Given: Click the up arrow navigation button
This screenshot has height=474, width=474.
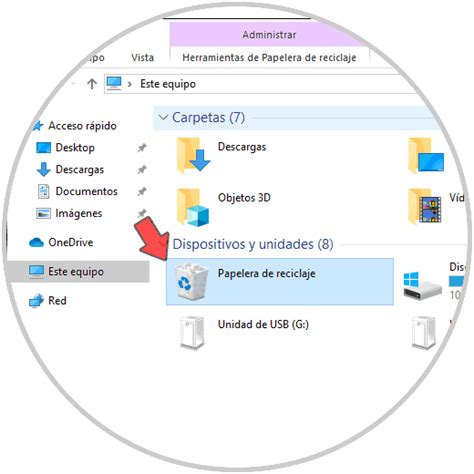Looking at the screenshot, I should click(92, 84).
